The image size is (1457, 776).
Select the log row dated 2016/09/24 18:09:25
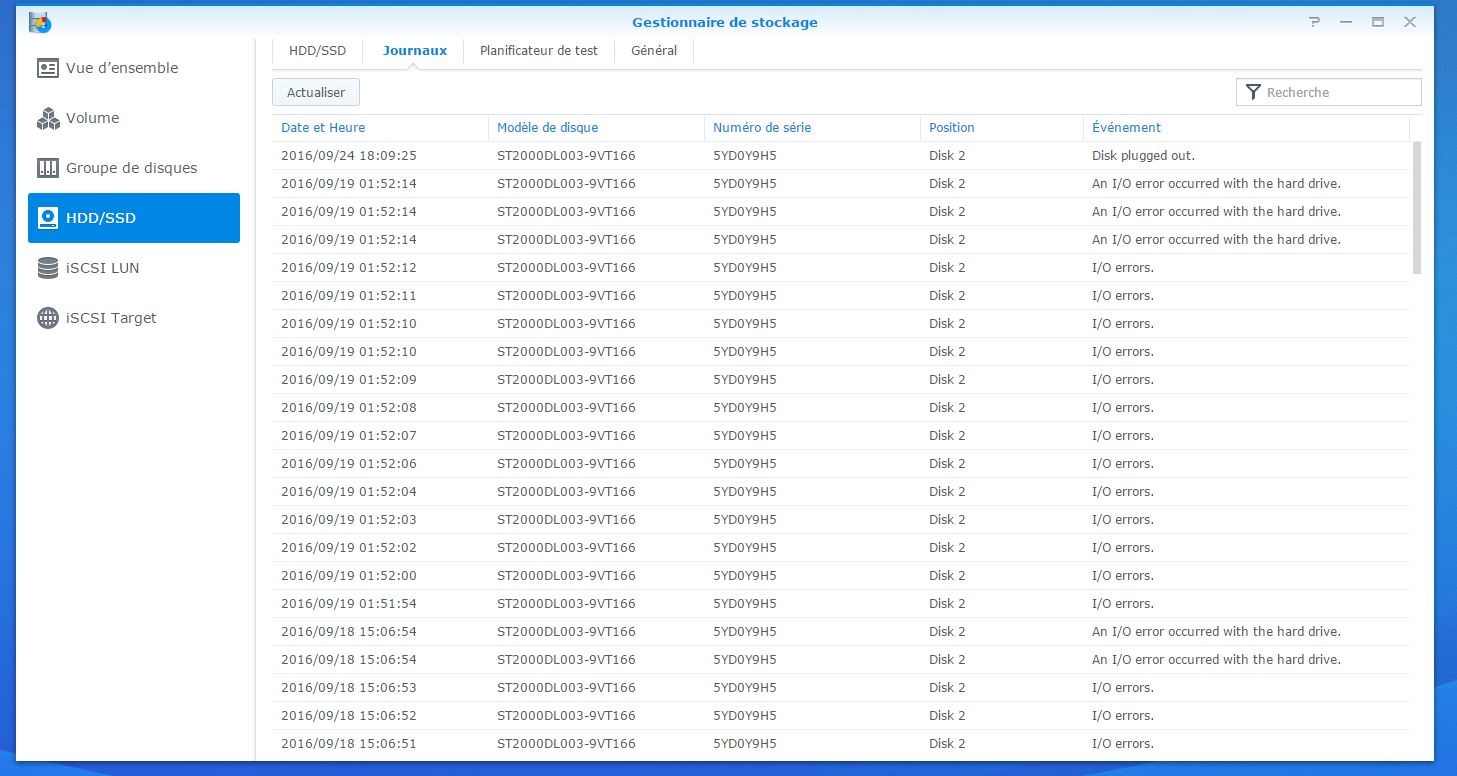pyautogui.click(x=841, y=156)
